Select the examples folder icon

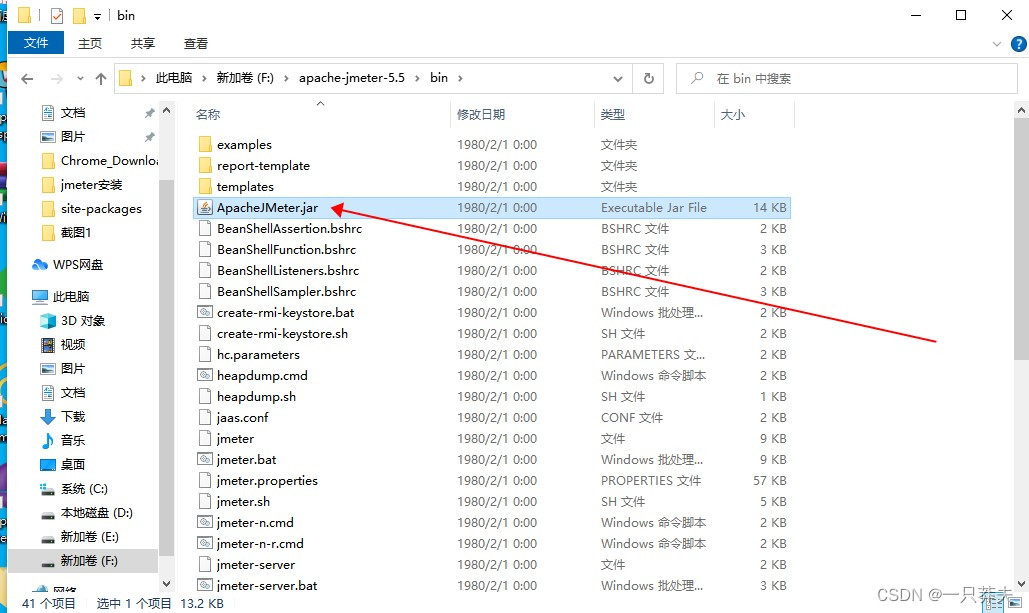[205, 144]
